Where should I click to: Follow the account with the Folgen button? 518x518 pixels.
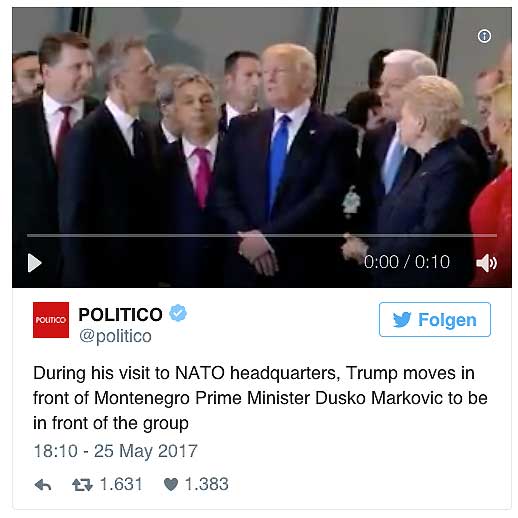(435, 319)
